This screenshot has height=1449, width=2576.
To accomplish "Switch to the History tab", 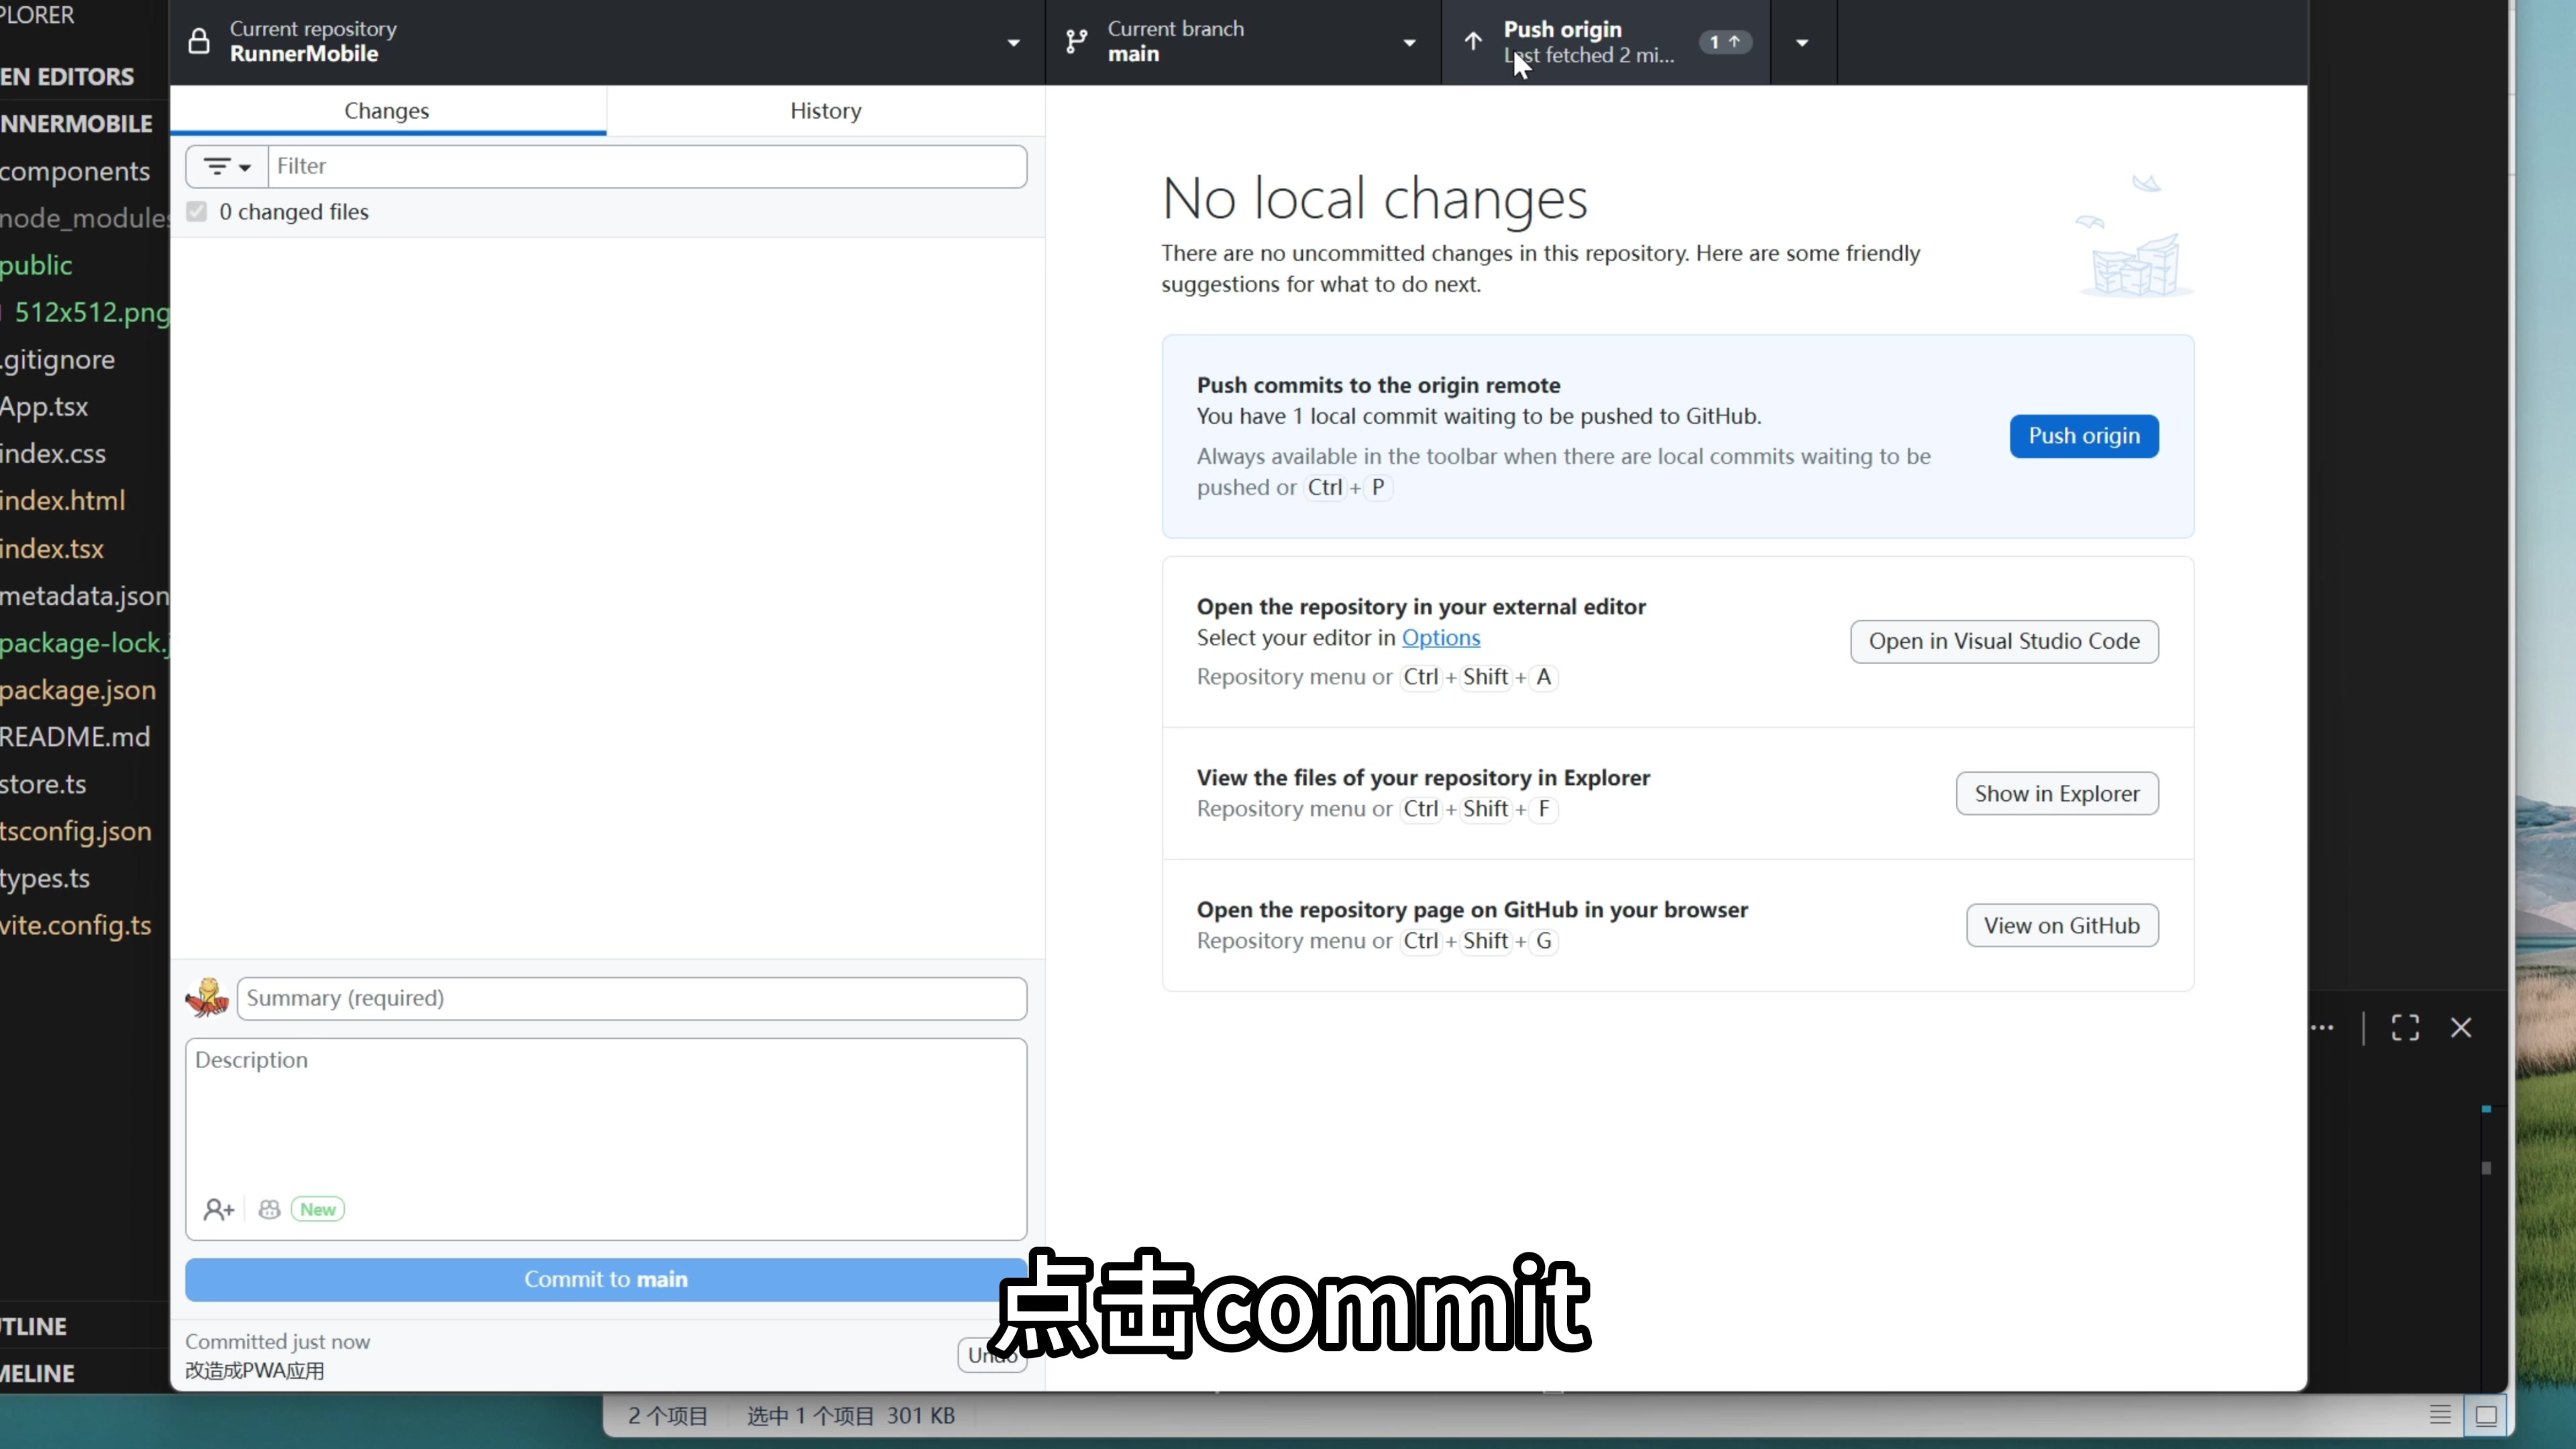I will [x=825, y=111].
